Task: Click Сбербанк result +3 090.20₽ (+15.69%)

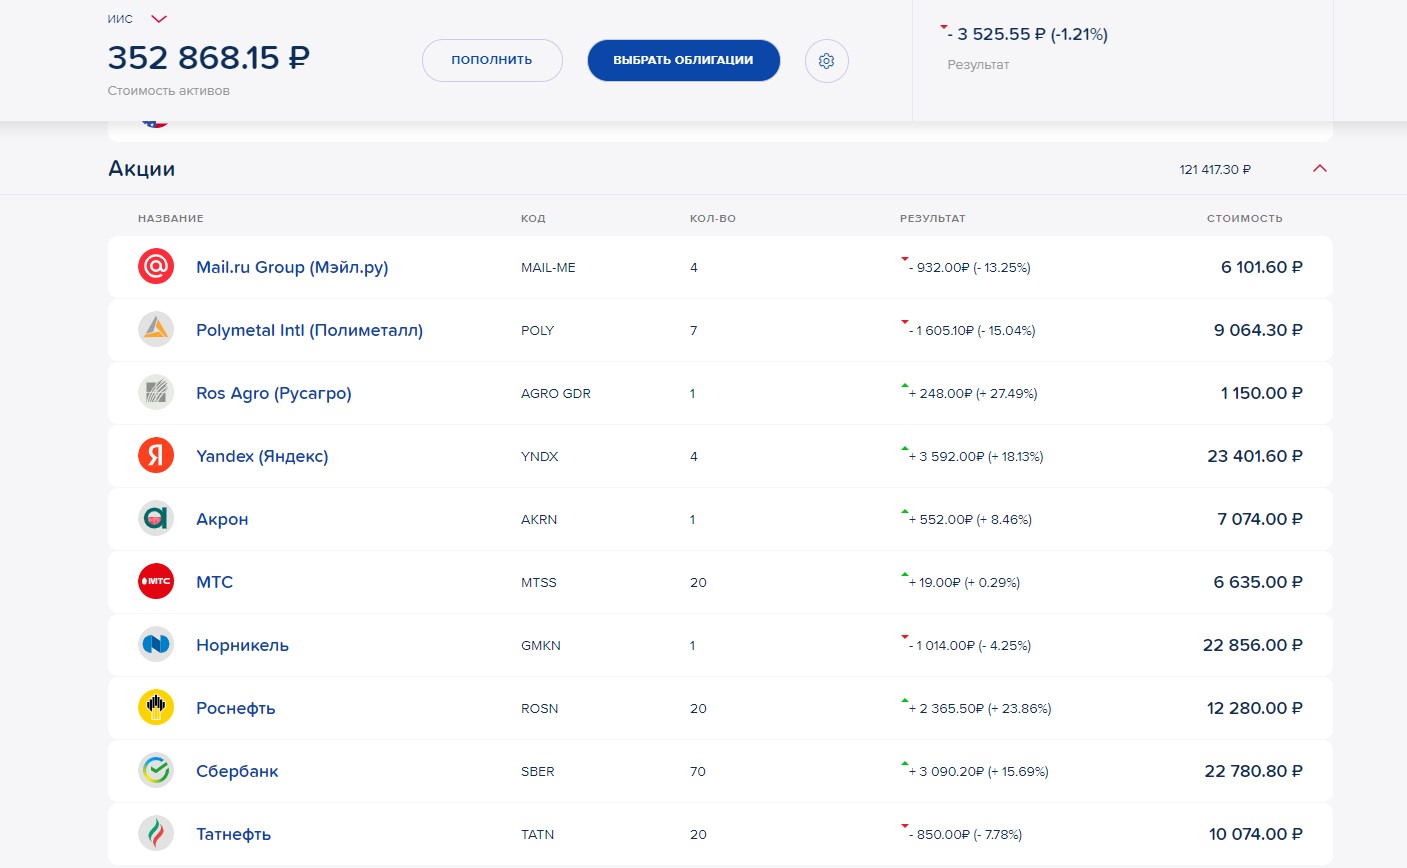Action: 978,771
